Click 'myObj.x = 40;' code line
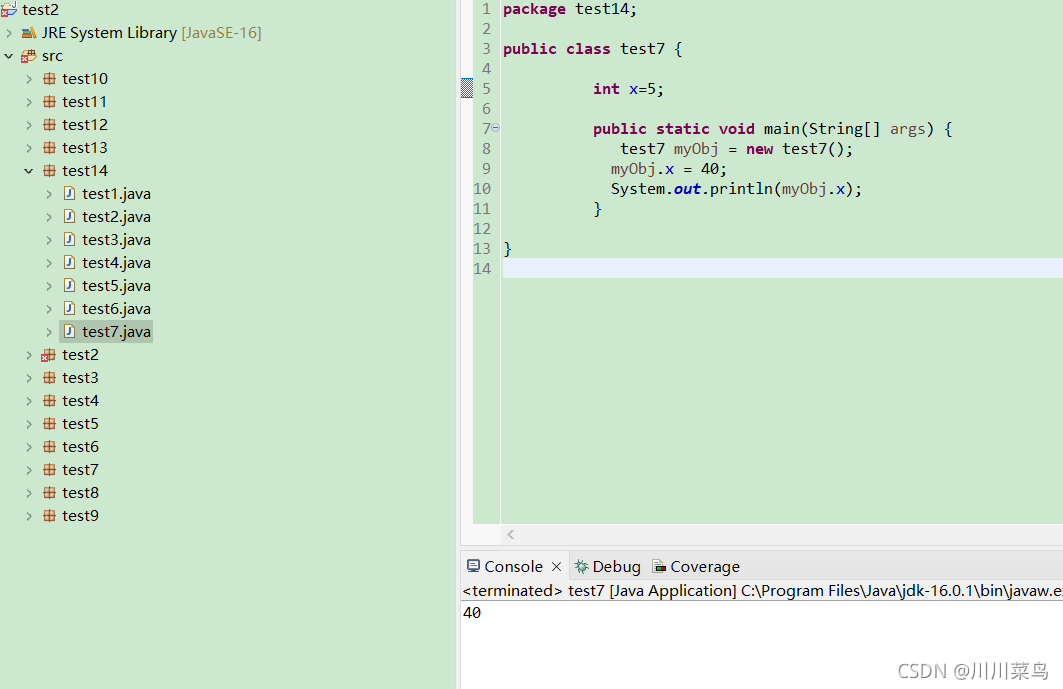Viewport: 1063px width, 689px height. [668, 169]
